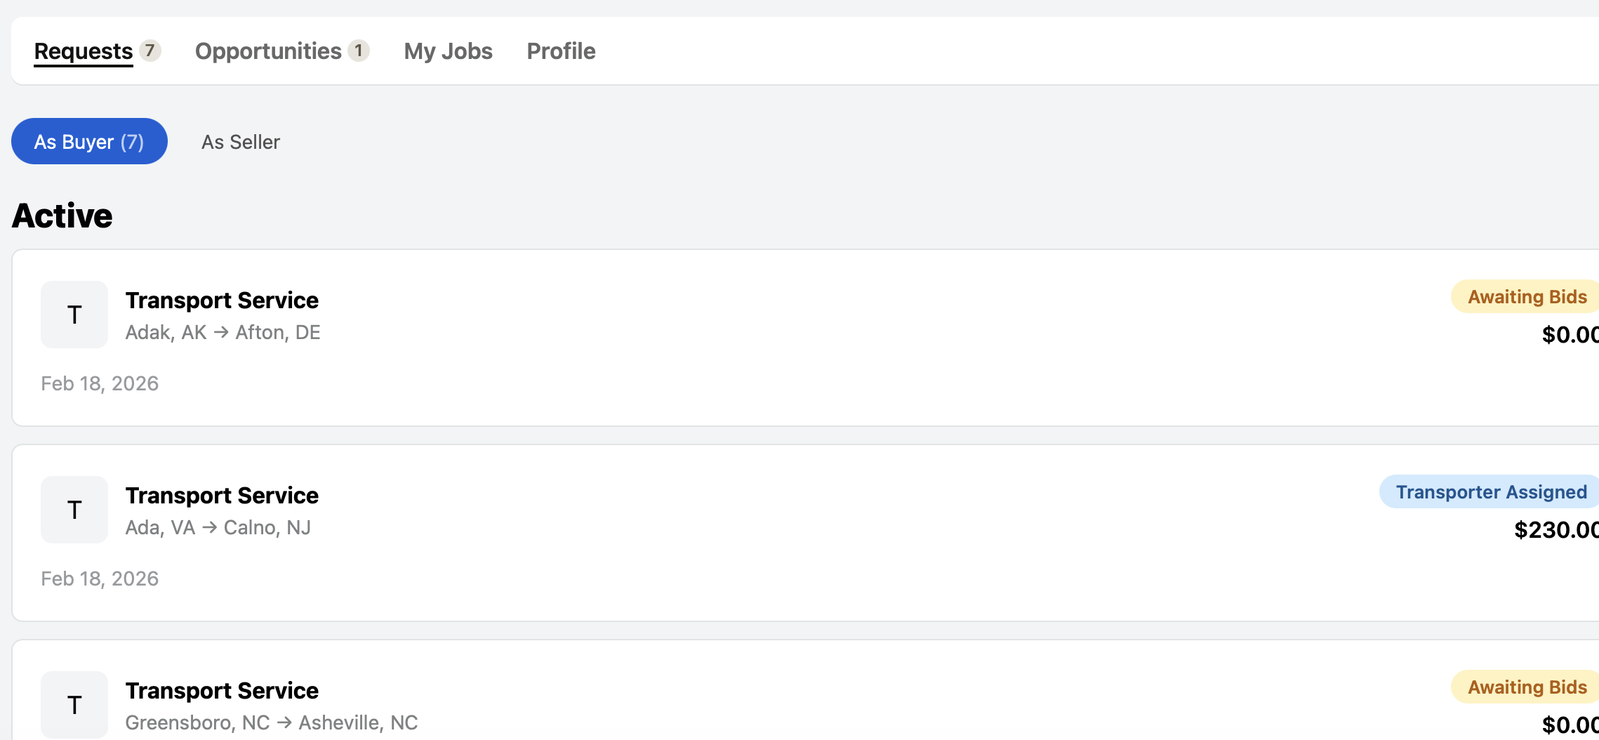Click the $230.00 price on Ada request
1599x740 pixels.
1556,530
